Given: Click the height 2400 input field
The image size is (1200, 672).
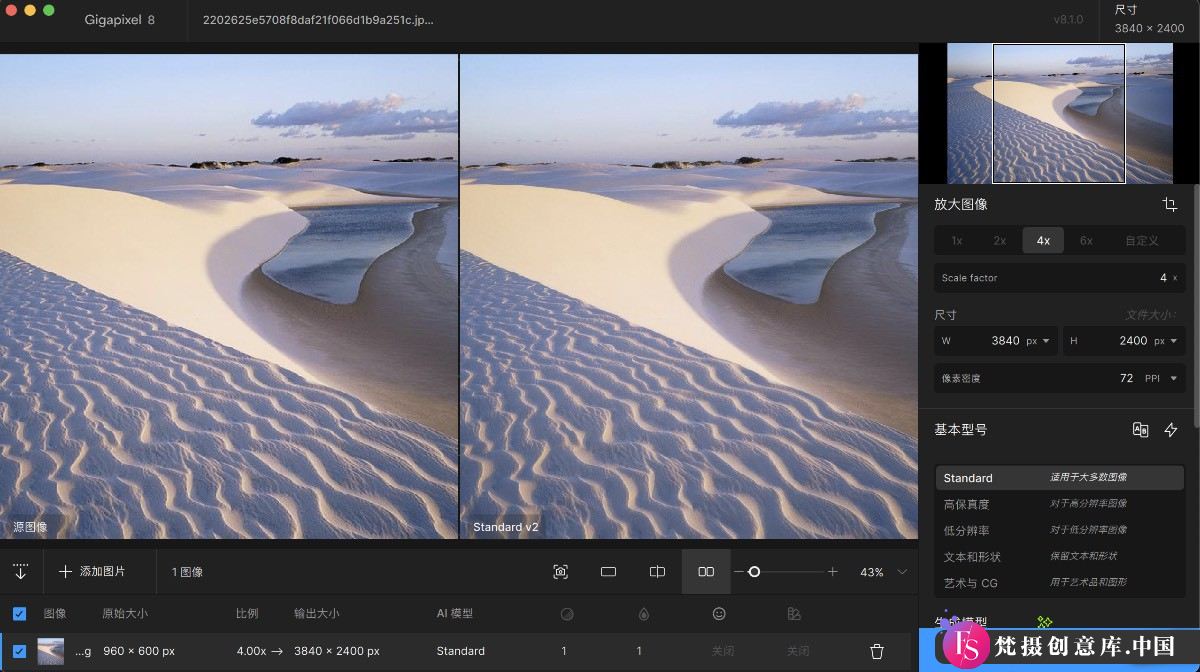Looking at the screenshot, I should [x=1124, y=341].
